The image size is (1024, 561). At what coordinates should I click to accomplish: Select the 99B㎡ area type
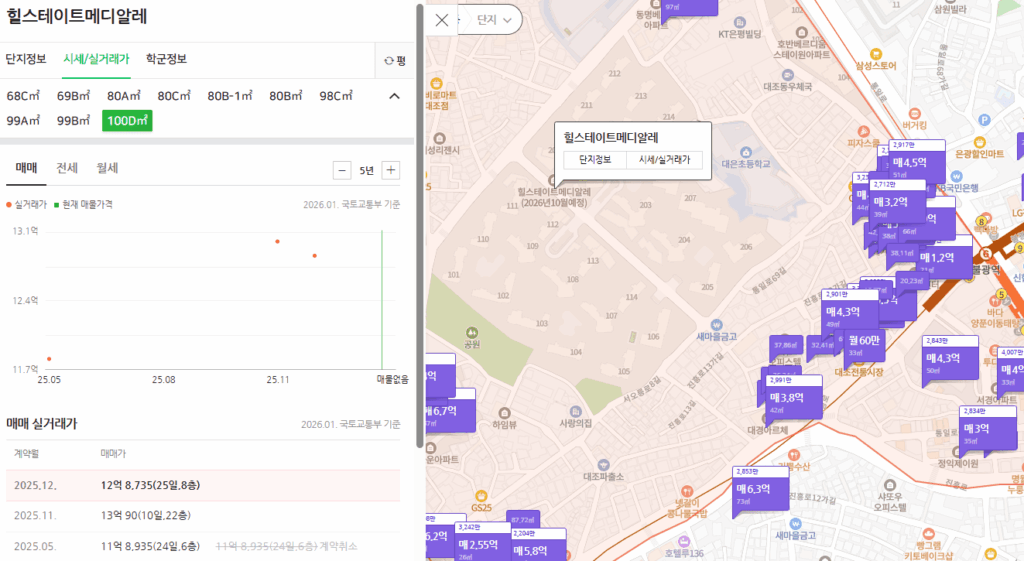73,121
